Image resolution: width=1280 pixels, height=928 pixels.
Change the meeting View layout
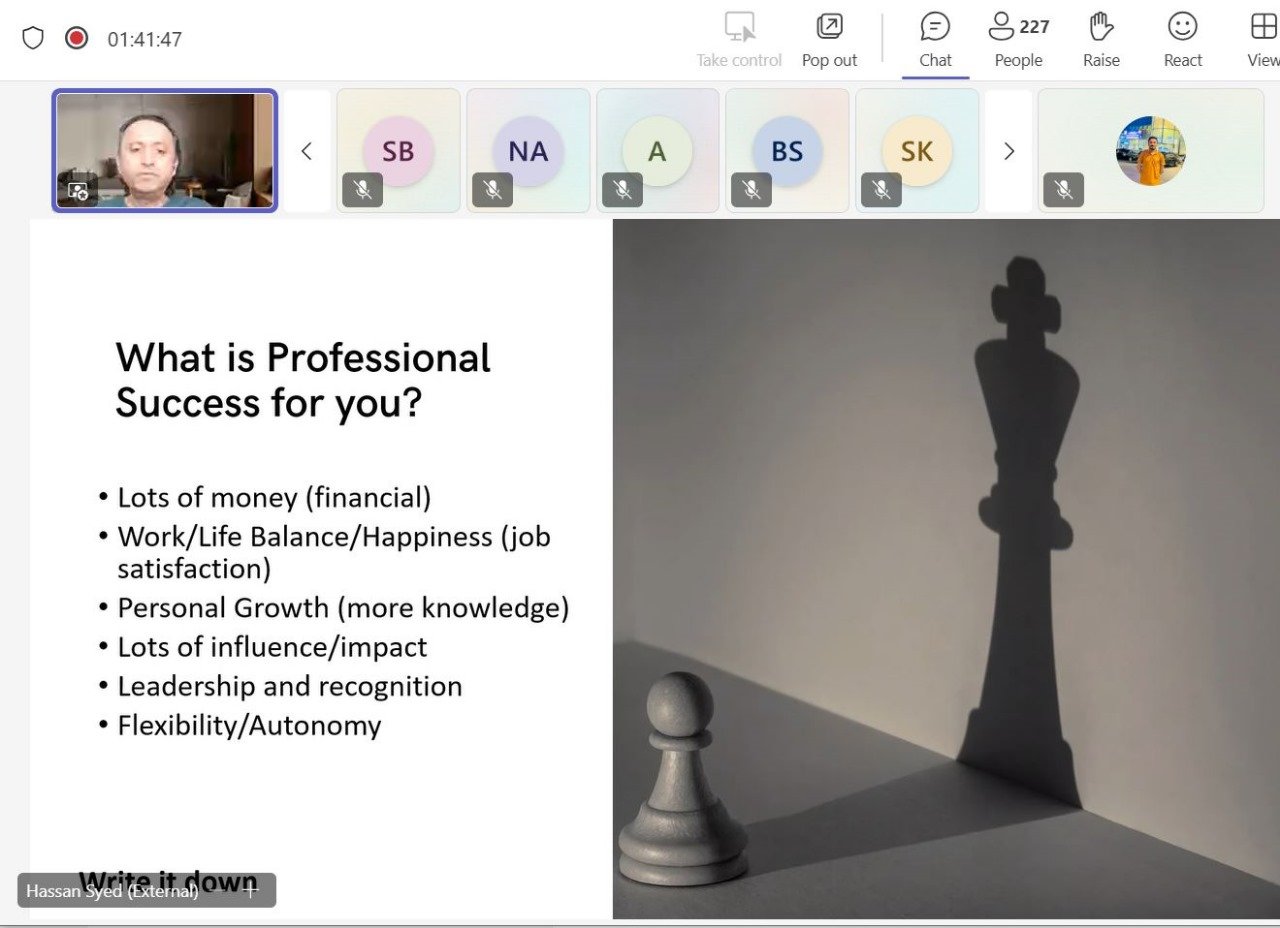[1262, 40]
